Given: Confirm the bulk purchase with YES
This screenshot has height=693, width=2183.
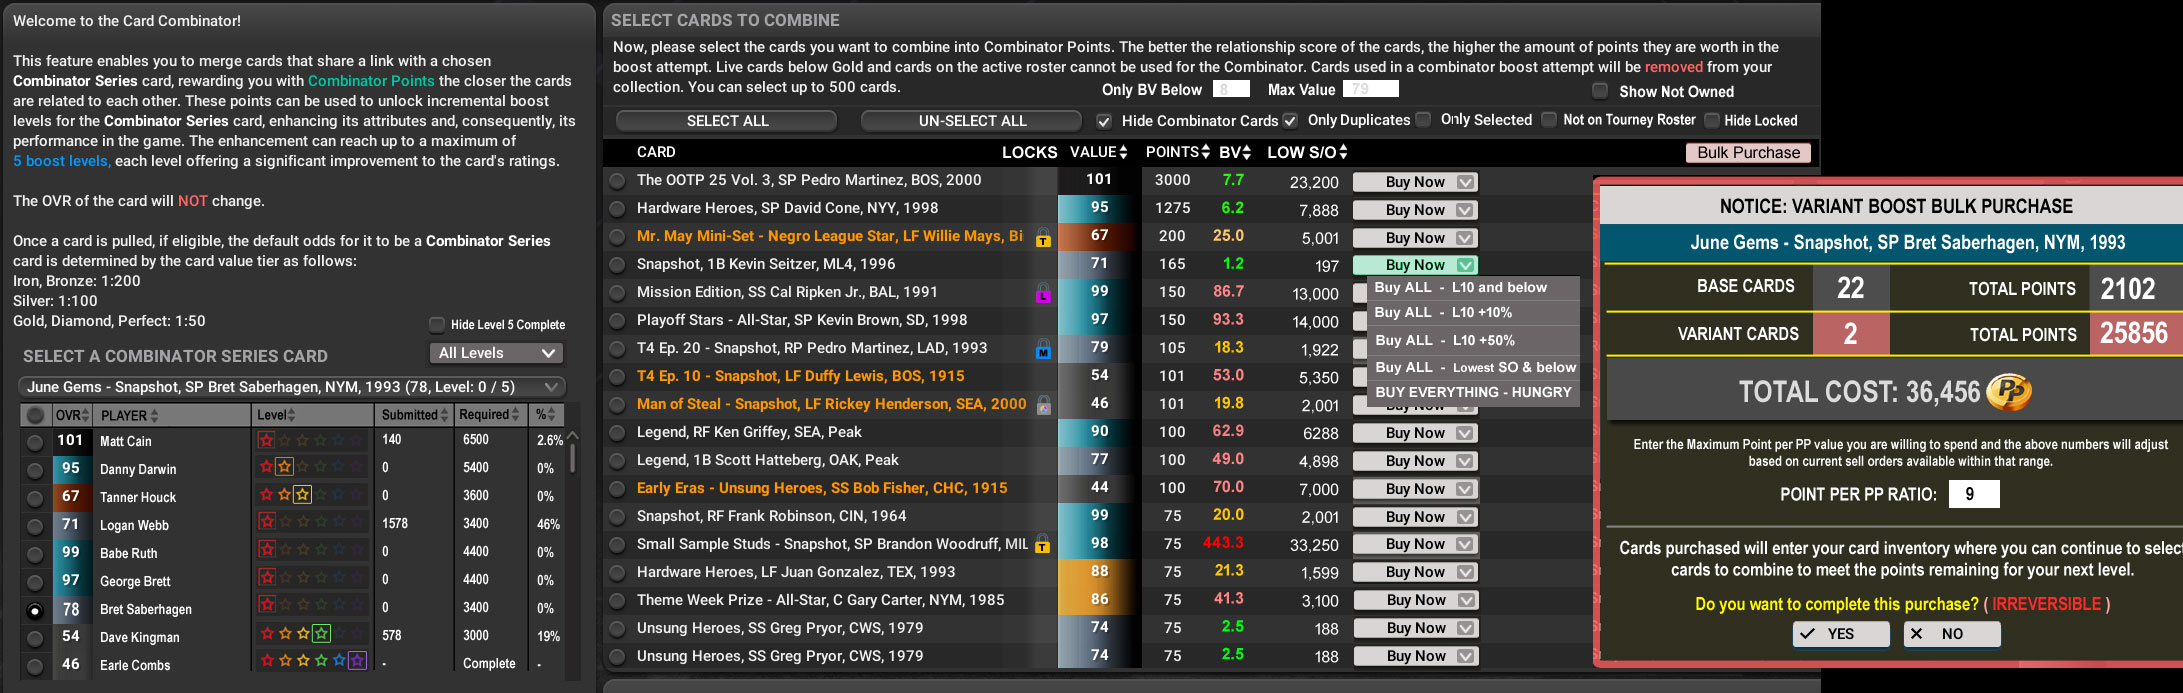Looking at the screenshot, I should coord(1840,634).
